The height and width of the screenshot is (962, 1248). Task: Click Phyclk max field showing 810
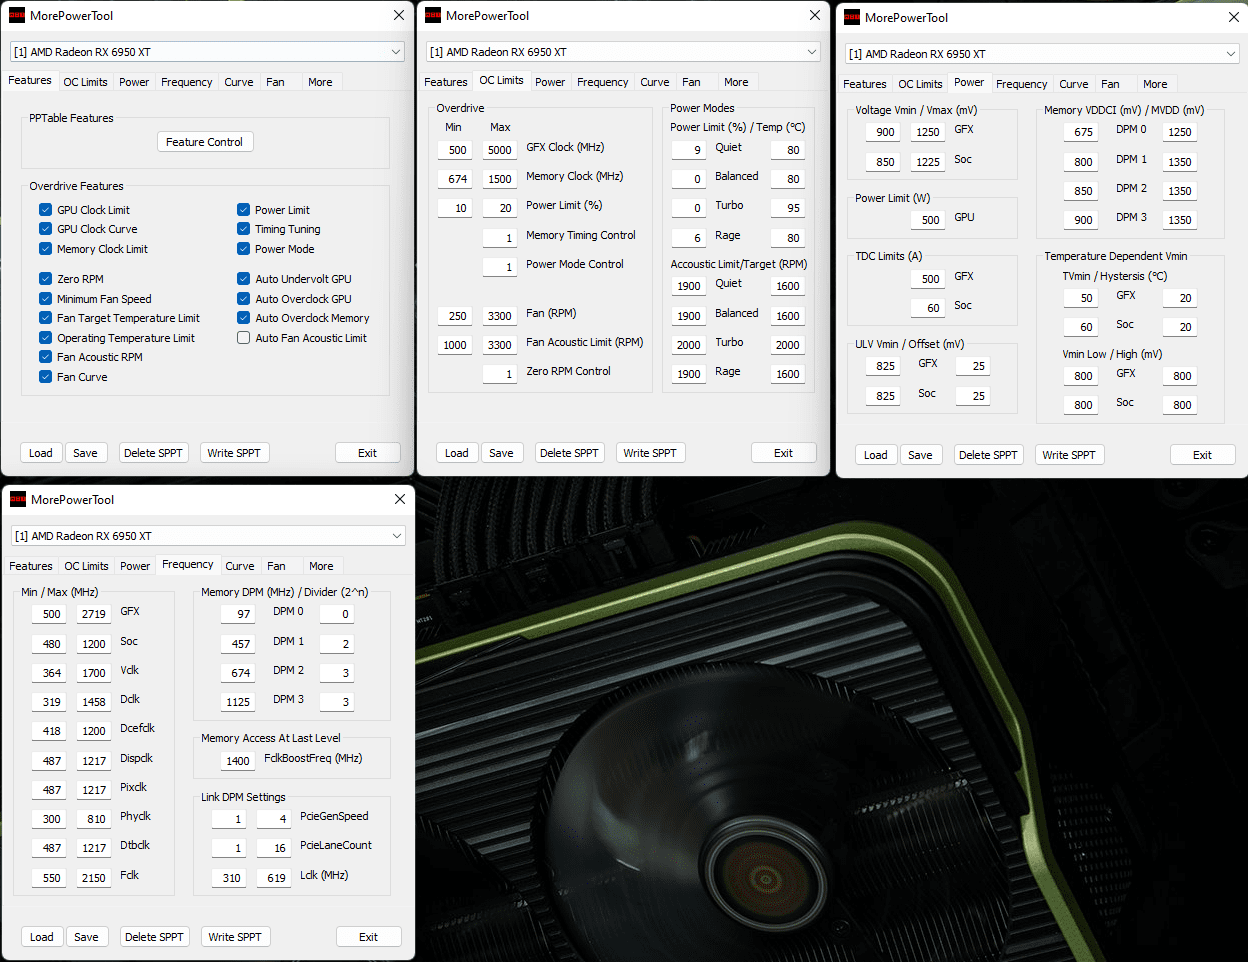94,819
